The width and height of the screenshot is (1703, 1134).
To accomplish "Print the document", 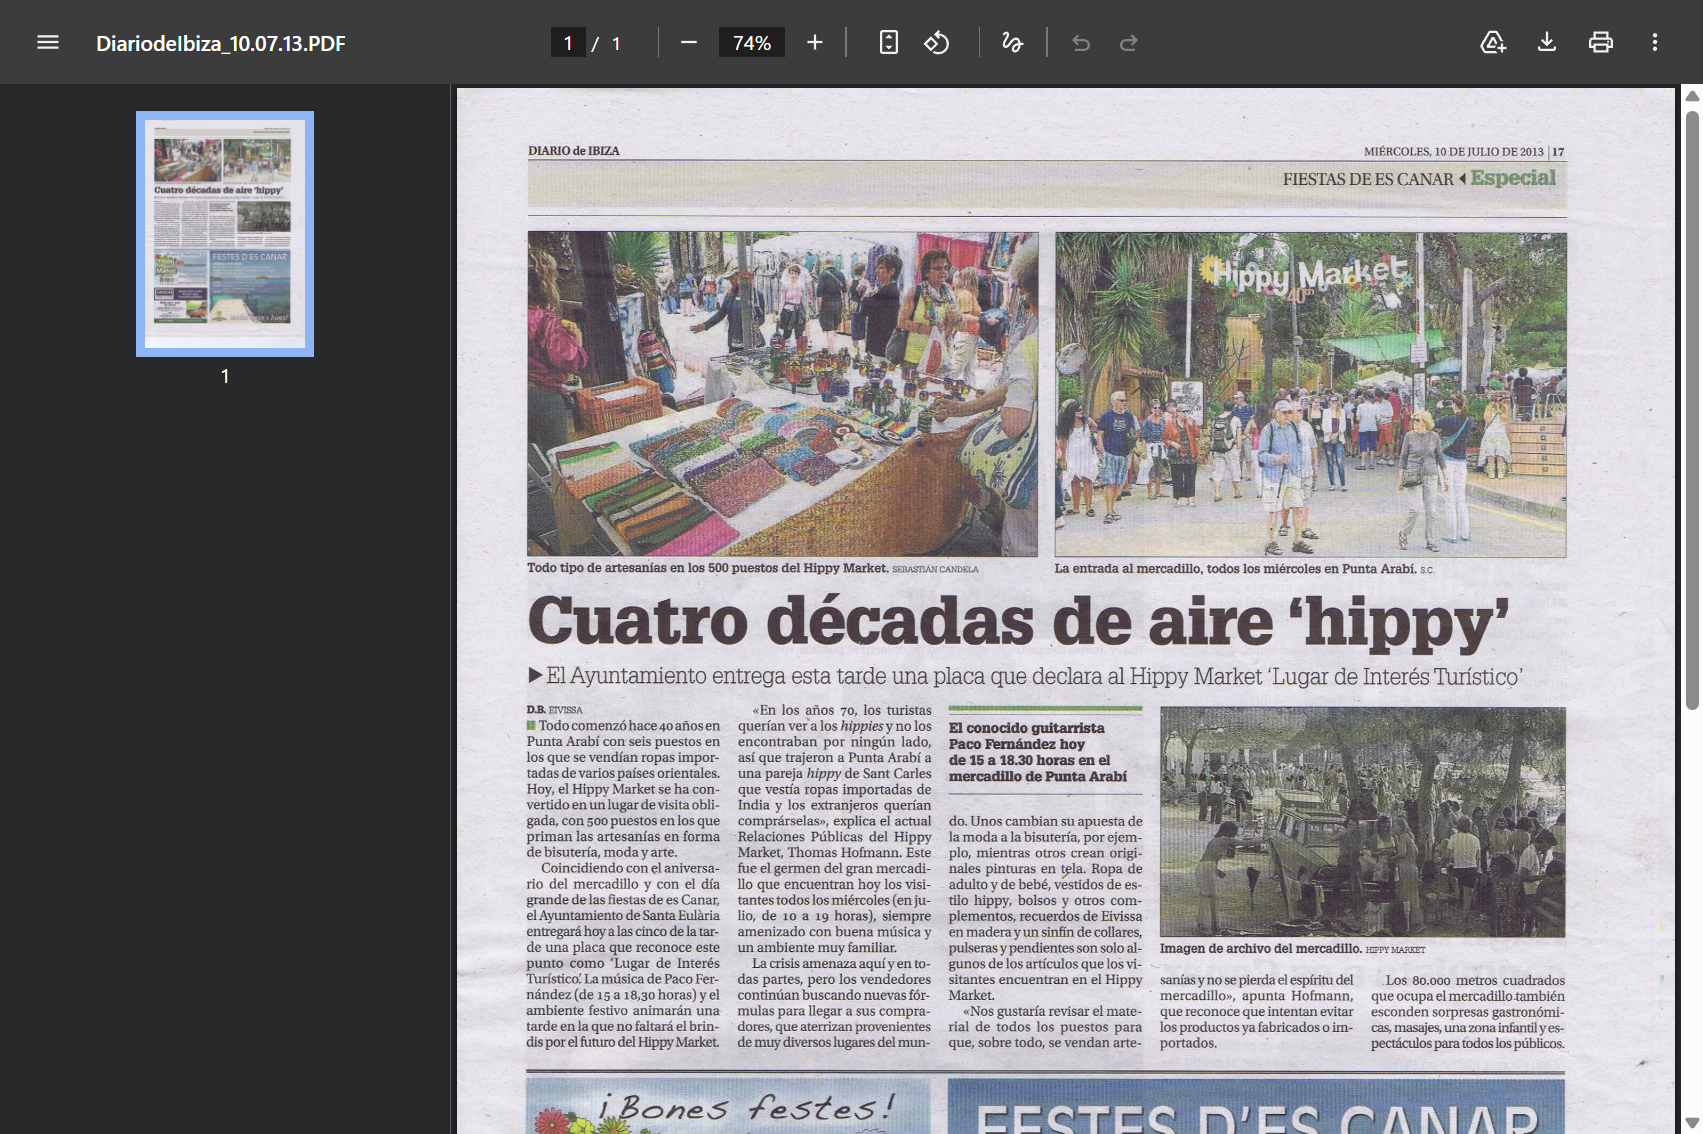I will coord(1601,43).
